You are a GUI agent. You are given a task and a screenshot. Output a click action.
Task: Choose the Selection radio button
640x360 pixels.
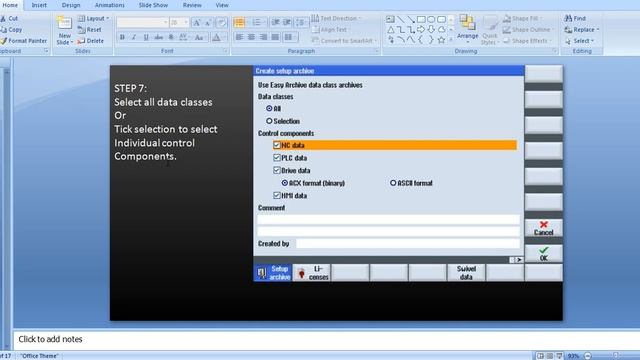pyautogui.click(x=269, y=121)
